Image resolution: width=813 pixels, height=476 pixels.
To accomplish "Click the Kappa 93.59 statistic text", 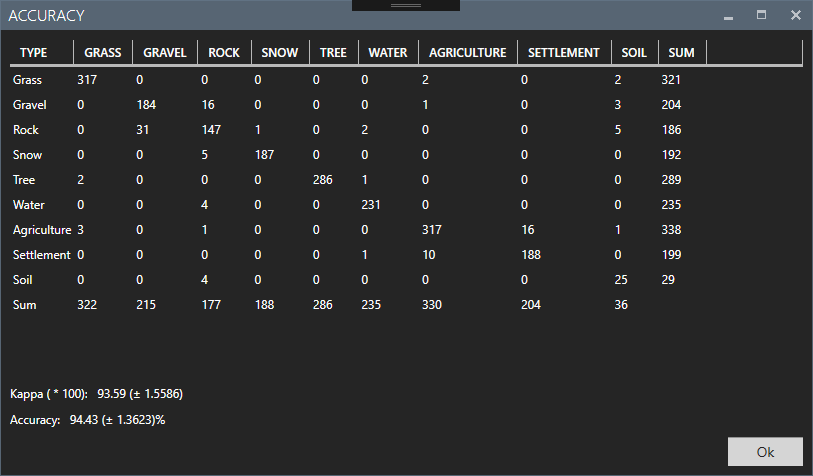I will tap(96, 394).
